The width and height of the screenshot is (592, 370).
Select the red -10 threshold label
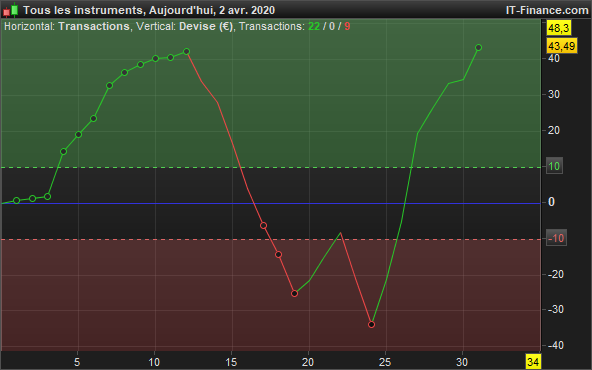pos(556,238)
